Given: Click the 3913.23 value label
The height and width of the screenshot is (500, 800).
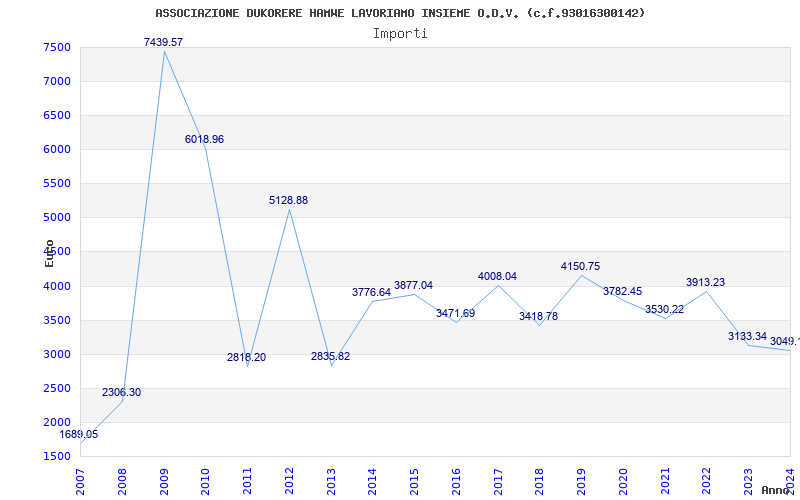Looking at the screenshot, I should coord(706,282).
